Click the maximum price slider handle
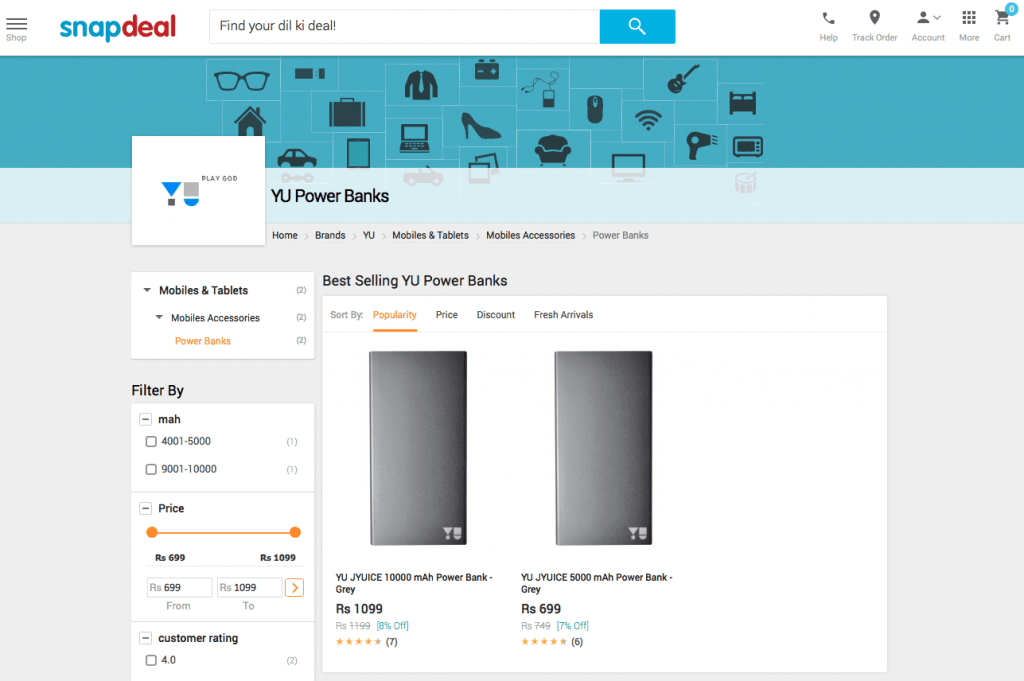This screenshot has height=681, width=1024. coord(295,532)
